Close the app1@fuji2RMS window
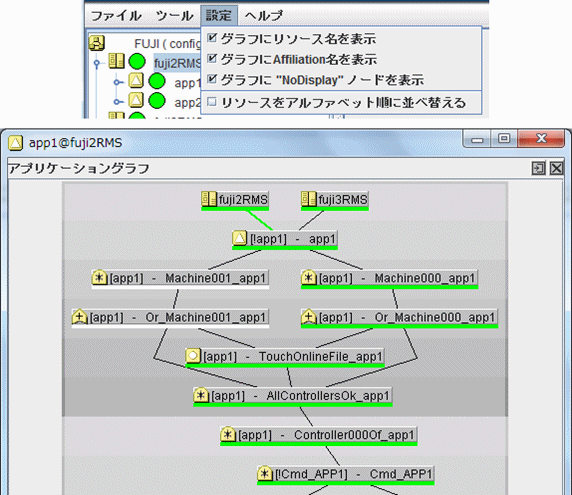The image size is (572, 495). click(541, 139)
